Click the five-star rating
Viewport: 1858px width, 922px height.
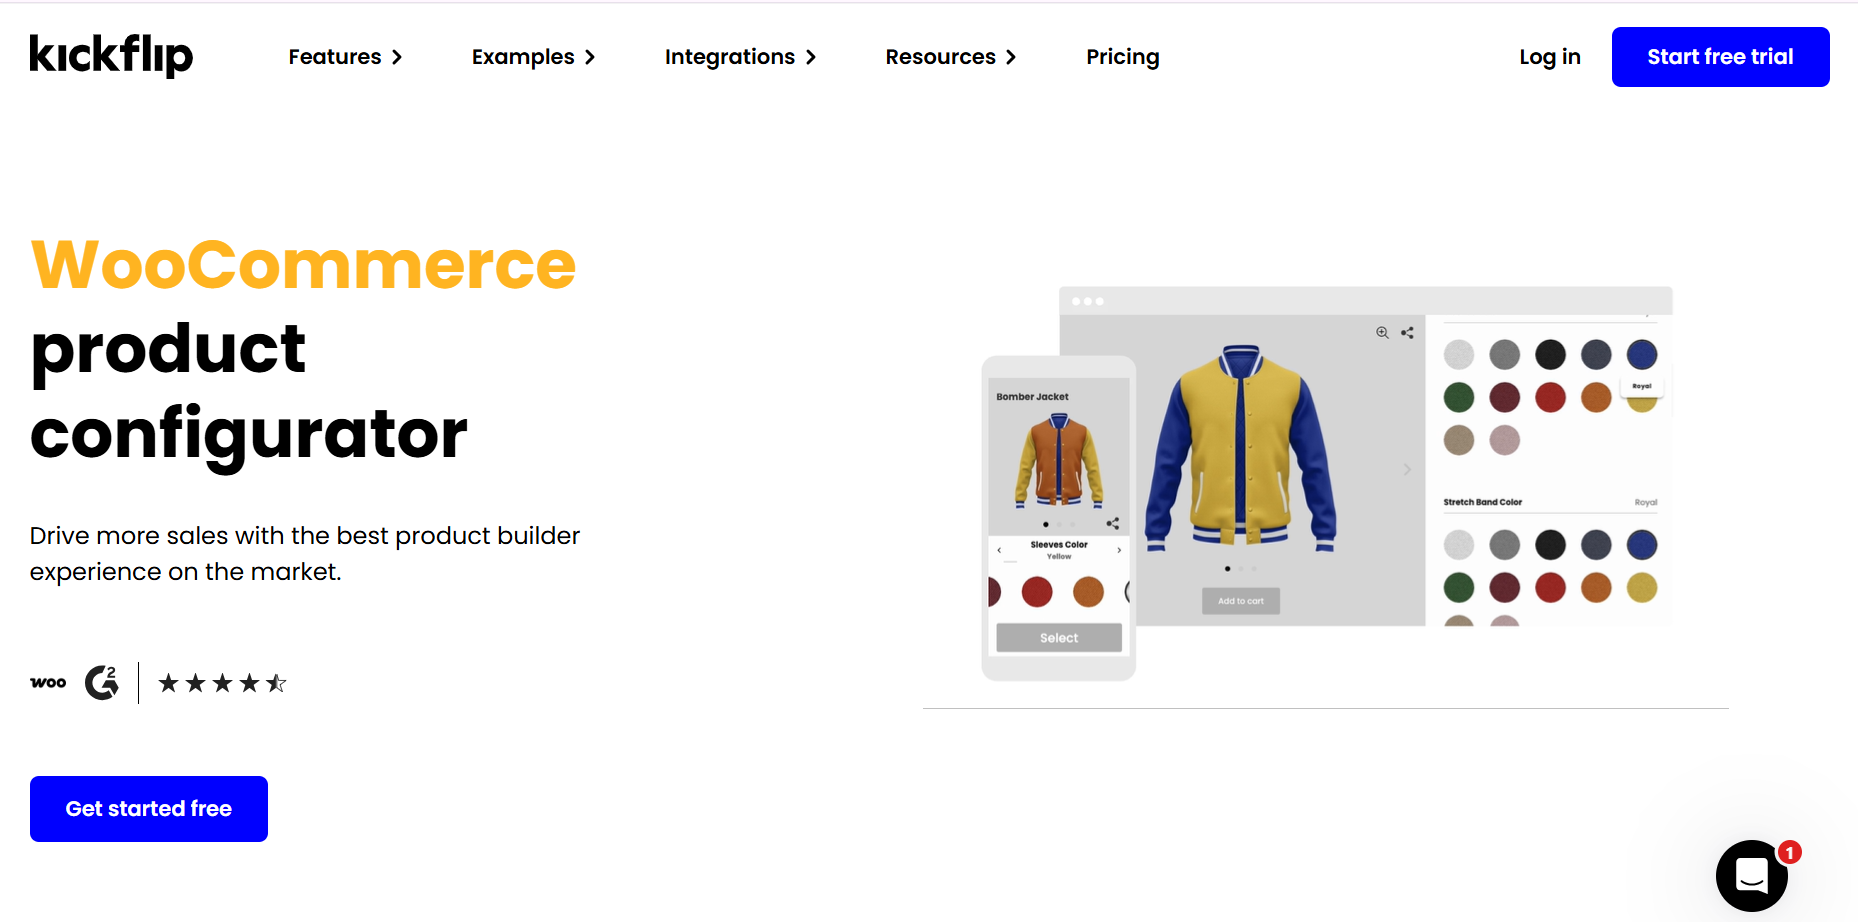(223, 683)
